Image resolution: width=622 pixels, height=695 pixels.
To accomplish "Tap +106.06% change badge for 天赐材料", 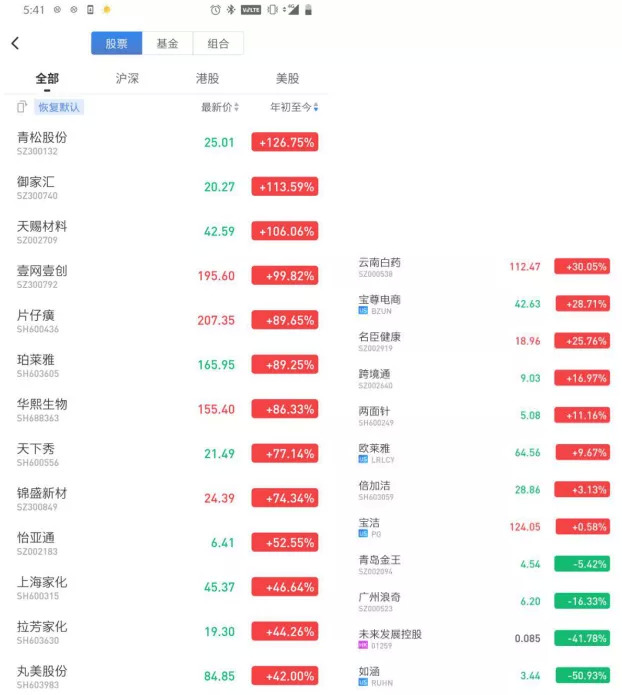I will (285, 231).
